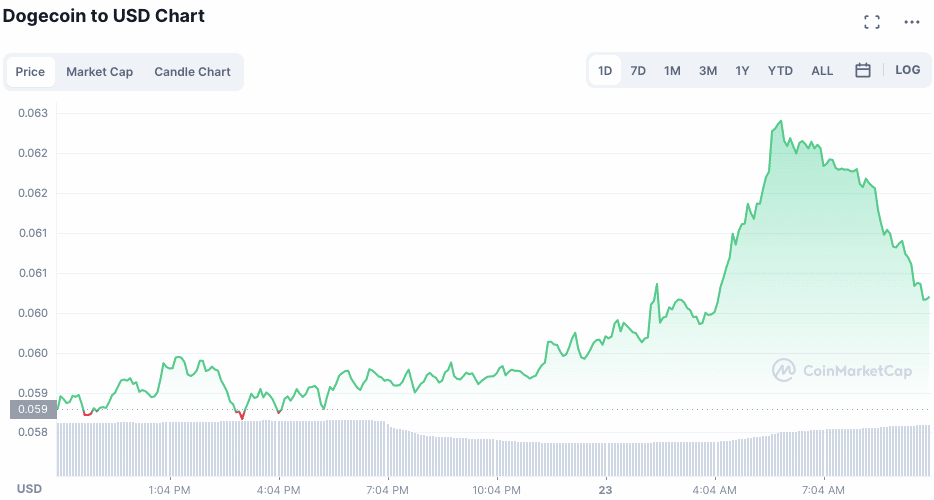
Task: Open the three-dot more options menu
Action: coord(911,22)
